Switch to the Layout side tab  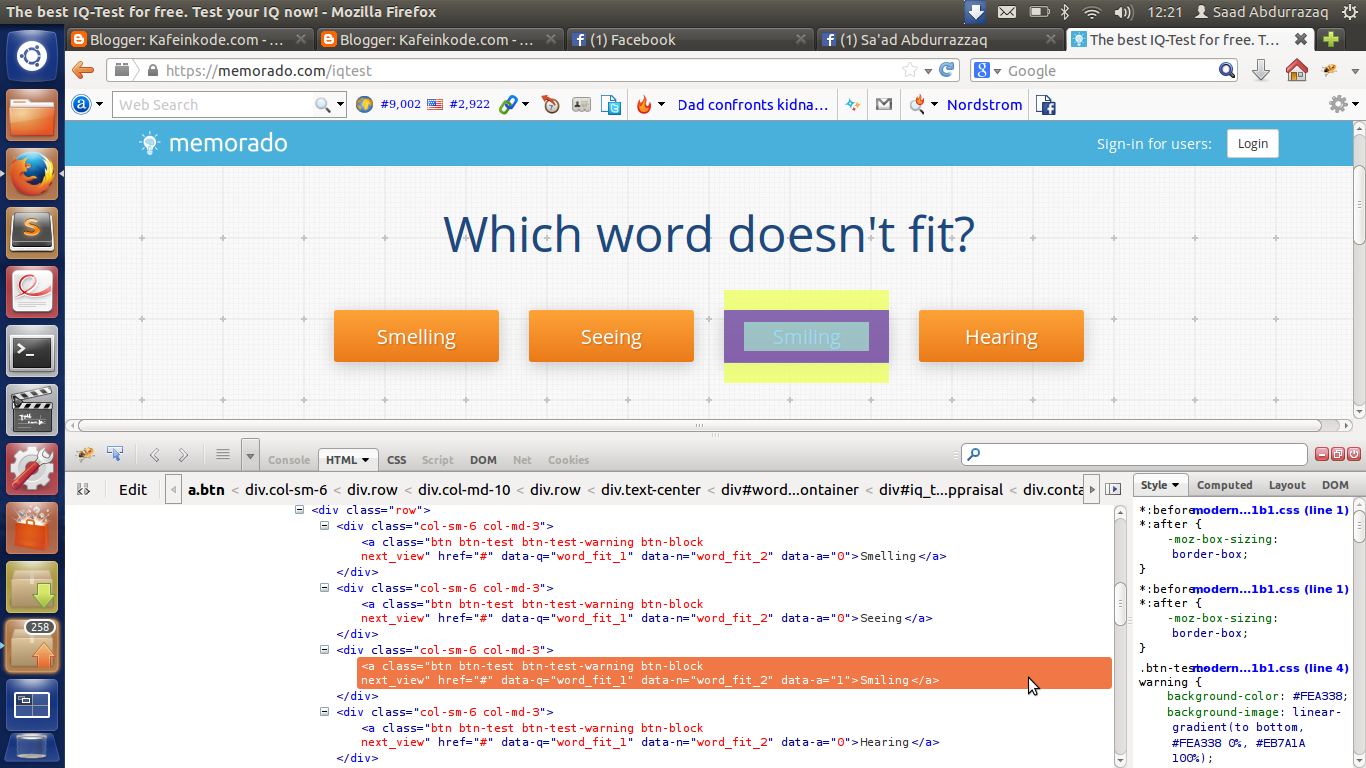tap(1287, 485)
